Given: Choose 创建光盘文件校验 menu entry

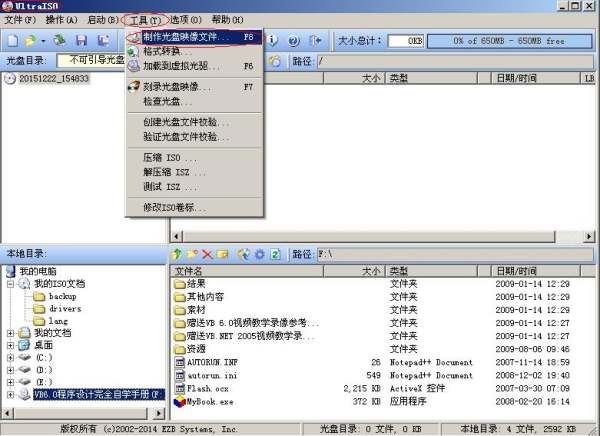Looking at the screenshot, I should (x=195, y=122).
